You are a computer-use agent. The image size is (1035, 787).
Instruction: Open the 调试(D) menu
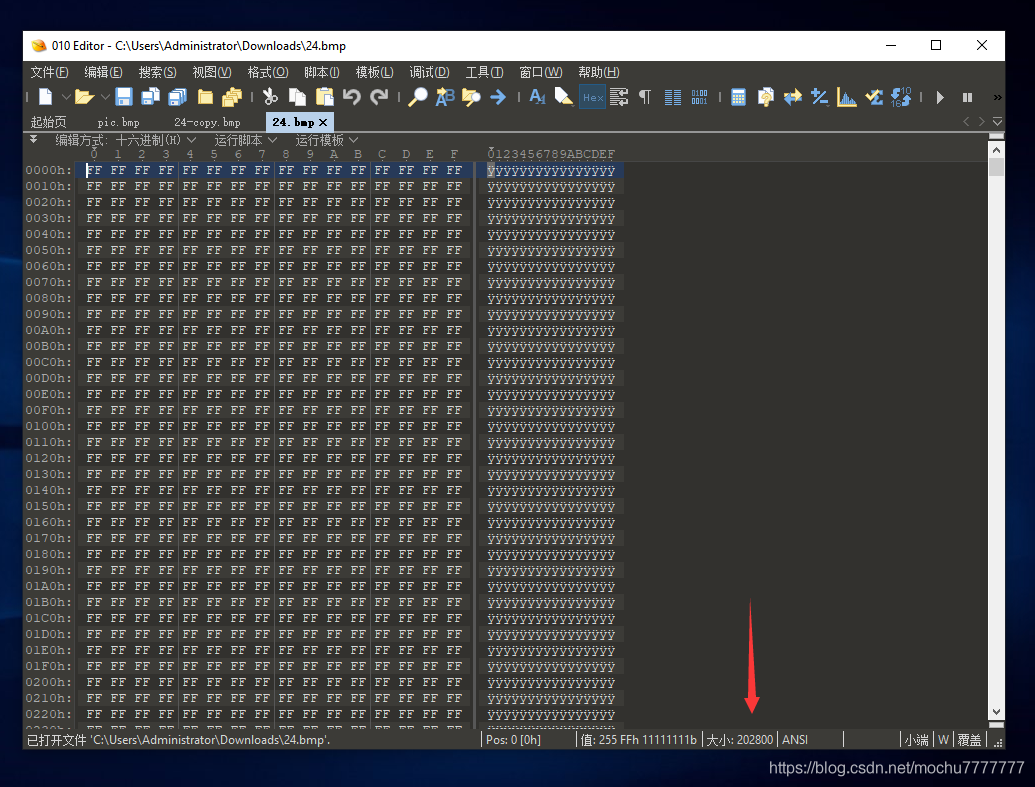coord(429,72)
